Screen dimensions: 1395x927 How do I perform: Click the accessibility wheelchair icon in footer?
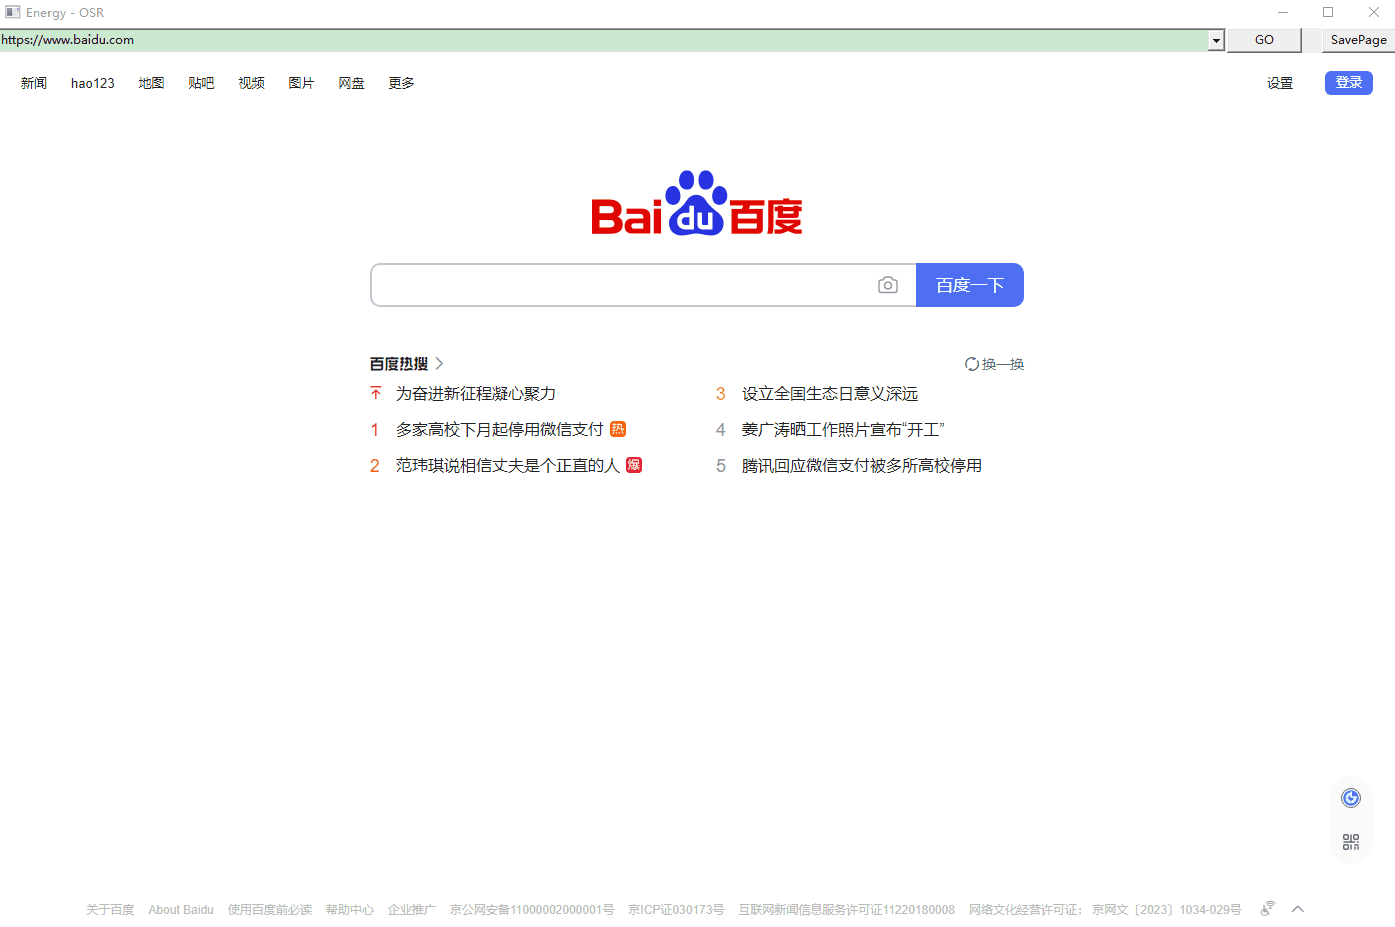pos(1267,908)
